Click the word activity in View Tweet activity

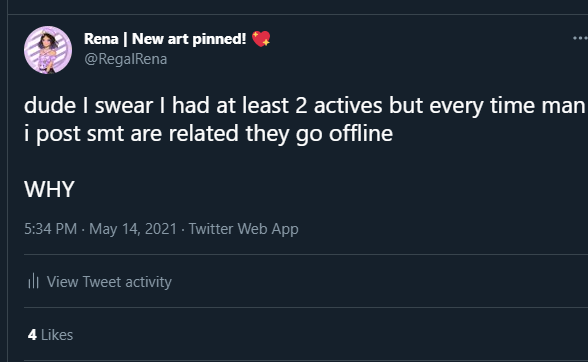148,282
